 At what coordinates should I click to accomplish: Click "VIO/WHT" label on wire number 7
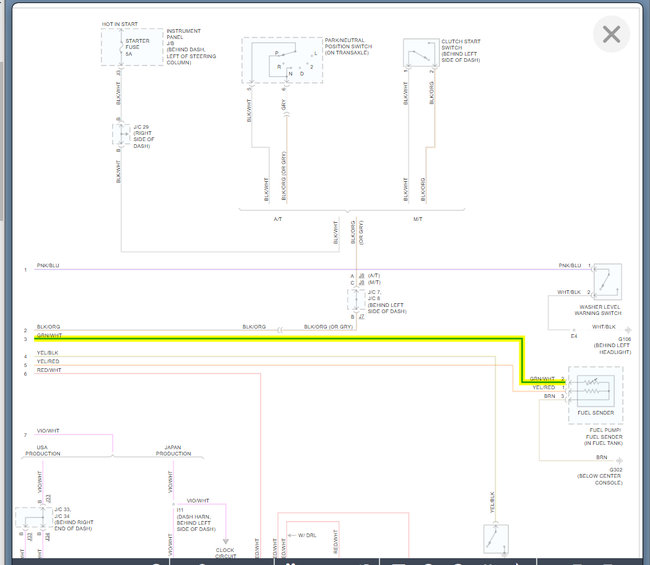point(48,431)
